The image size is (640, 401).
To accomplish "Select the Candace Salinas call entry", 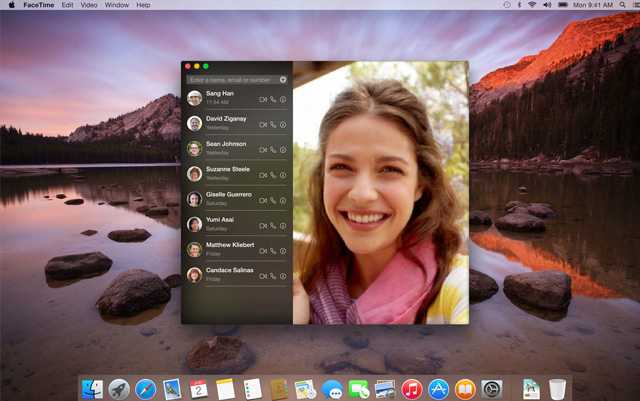I will [x=225, y=275].
